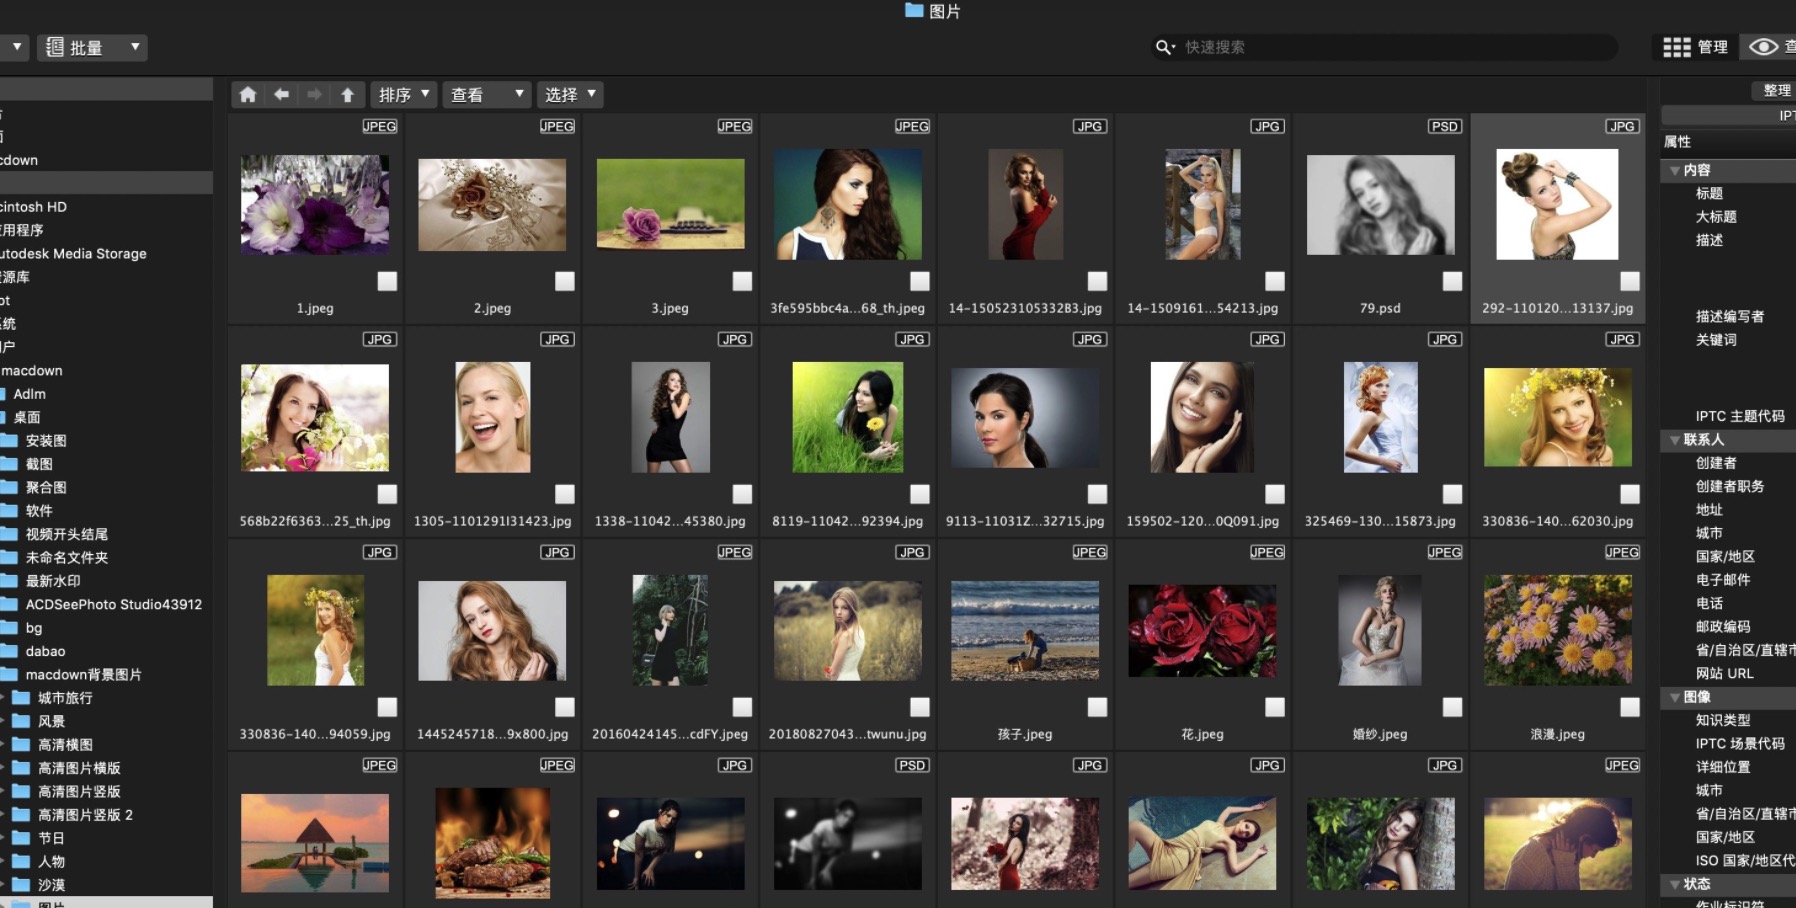Image resolution: width=1796 pixels, height=908 pixels.
Task: Tick the checkbox on 79.psd thumbnail
Action: click(x=1452, y=281)
